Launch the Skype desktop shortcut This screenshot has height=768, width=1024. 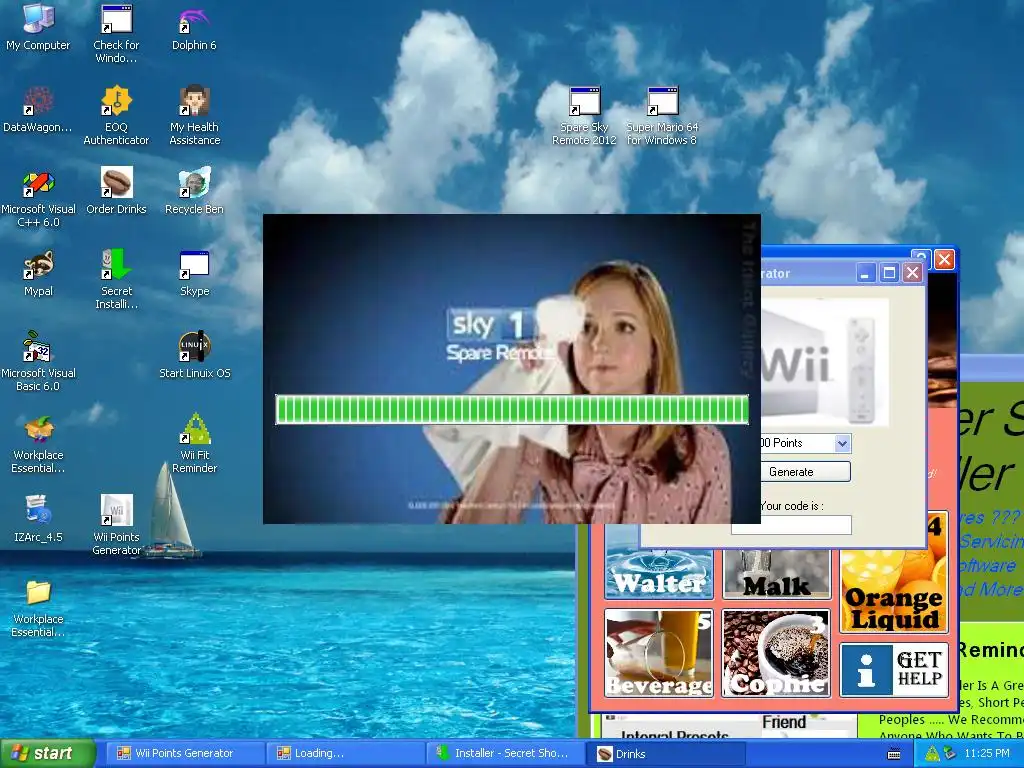195,273
